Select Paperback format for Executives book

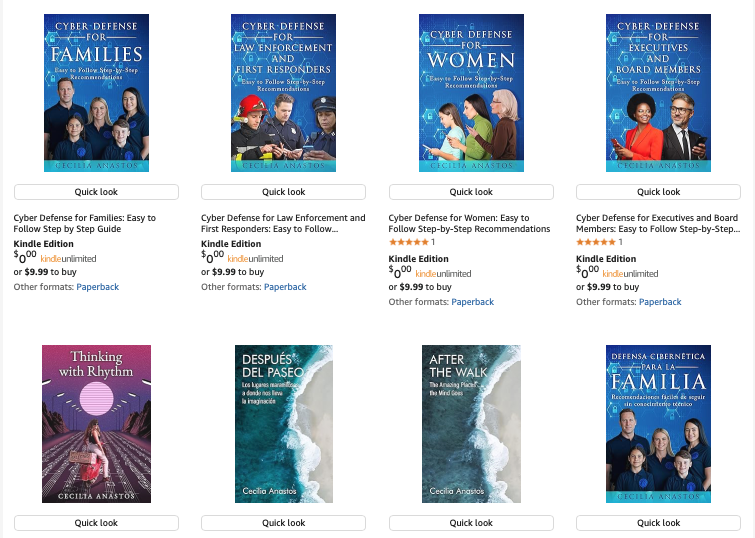(x=660, y=302)
